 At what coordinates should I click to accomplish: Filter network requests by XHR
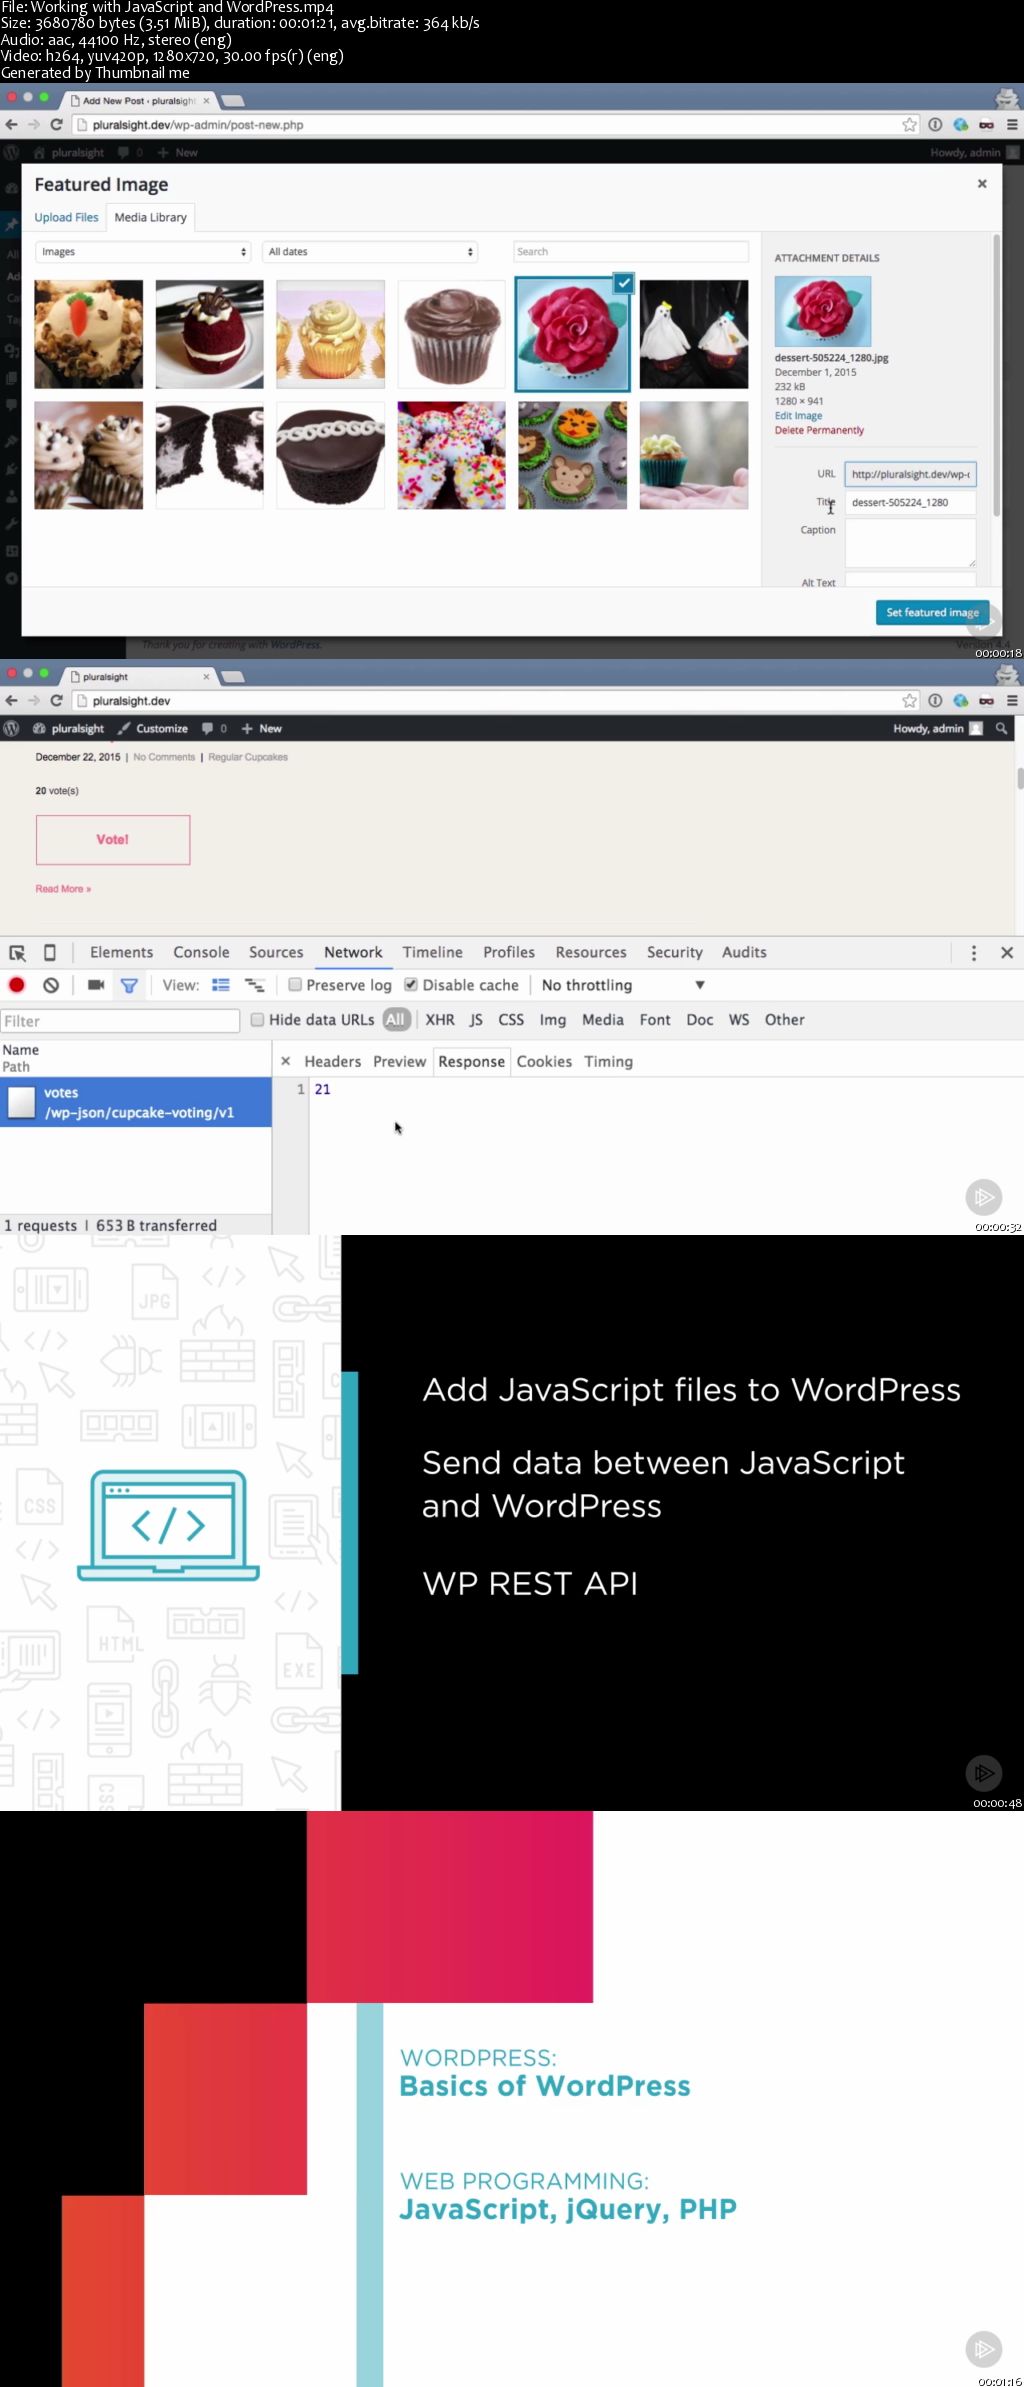click(440, 1020)
